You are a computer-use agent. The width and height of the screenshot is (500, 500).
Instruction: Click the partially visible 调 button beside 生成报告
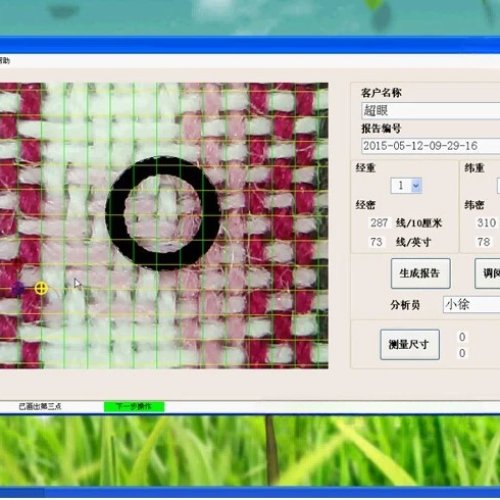coord(487,273)
